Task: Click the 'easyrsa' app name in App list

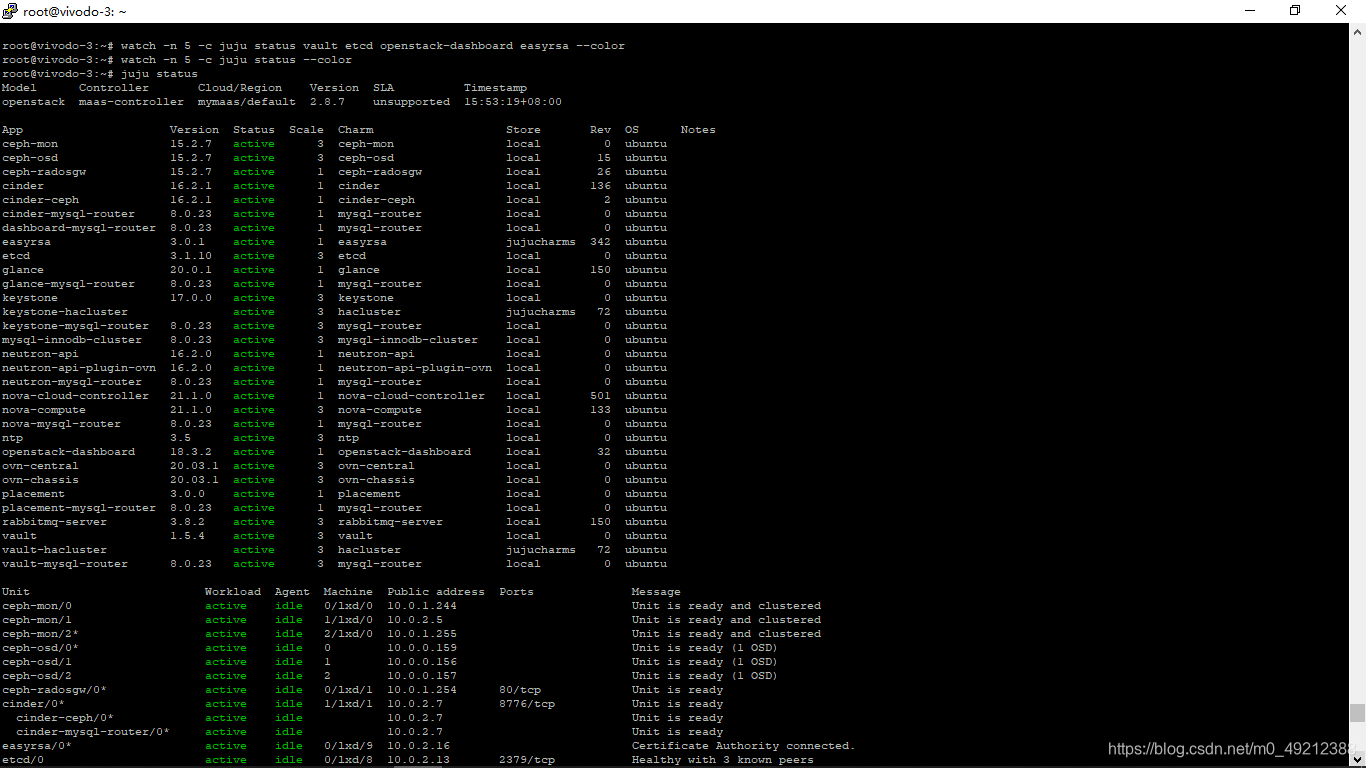Action: click(x=26, y=242)
